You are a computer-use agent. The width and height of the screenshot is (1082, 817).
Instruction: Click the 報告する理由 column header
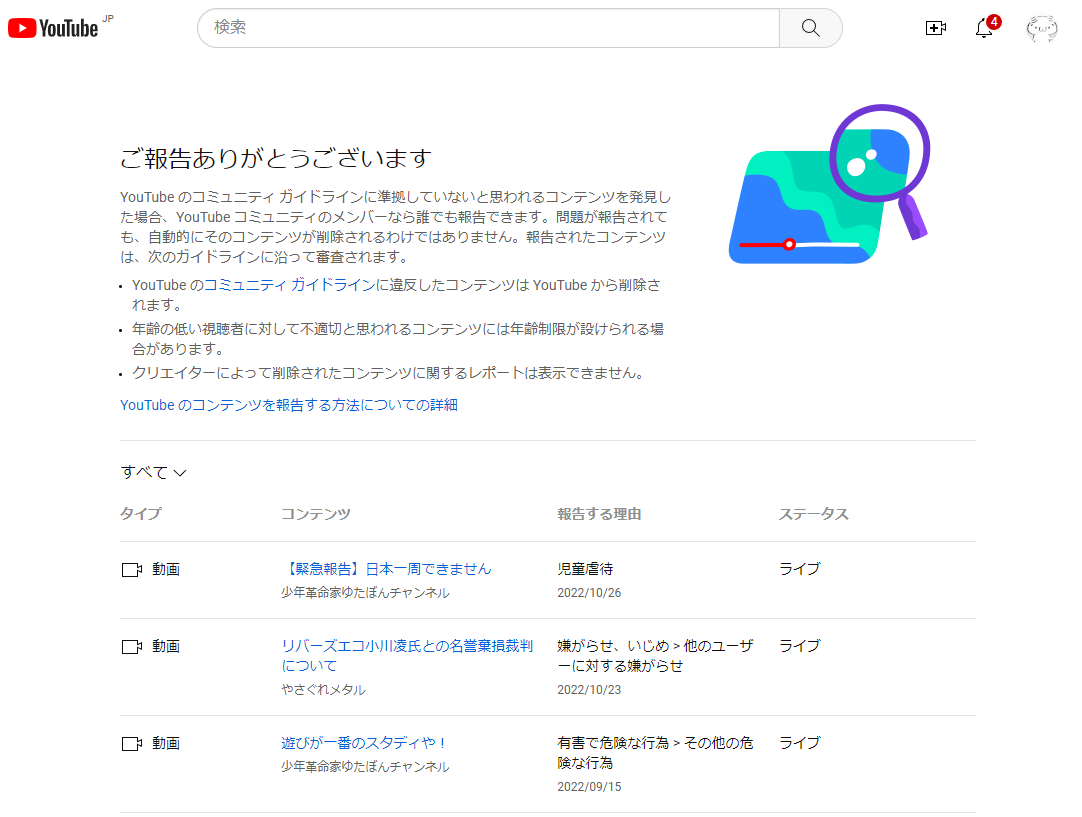click(x=599, y=514)
